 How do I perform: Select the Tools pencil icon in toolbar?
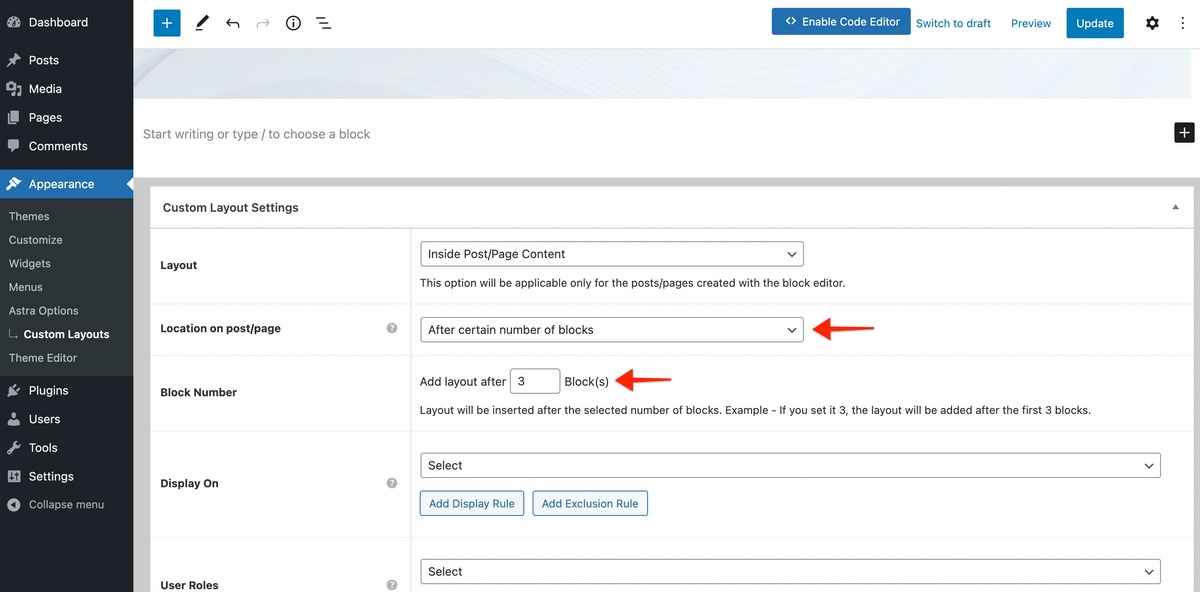pyautogui.click(x=201, y=23)
